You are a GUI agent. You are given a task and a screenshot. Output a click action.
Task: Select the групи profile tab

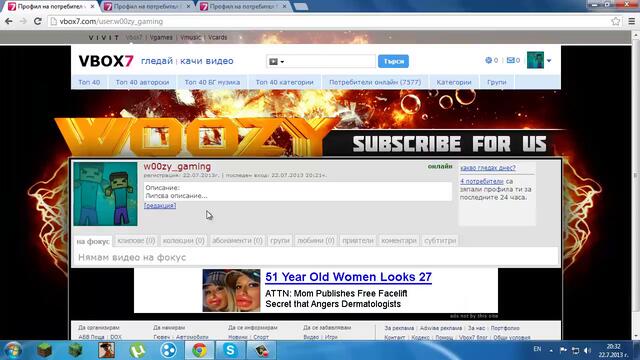pyautogui.click(x=280, y=241)
